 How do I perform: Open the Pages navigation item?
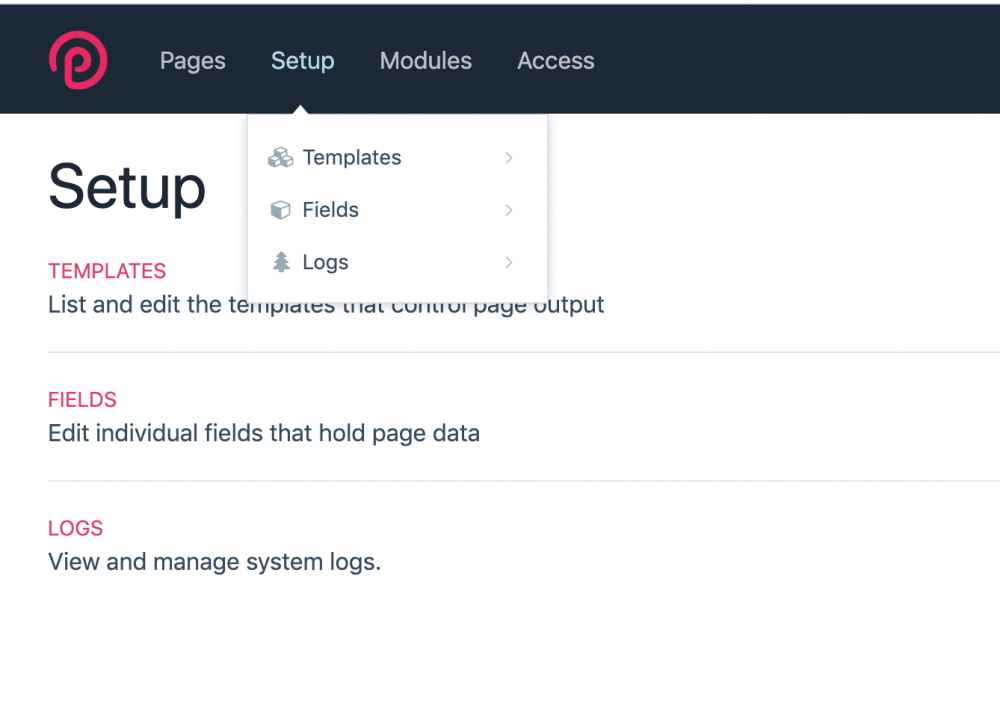click(x=193, y=61)
